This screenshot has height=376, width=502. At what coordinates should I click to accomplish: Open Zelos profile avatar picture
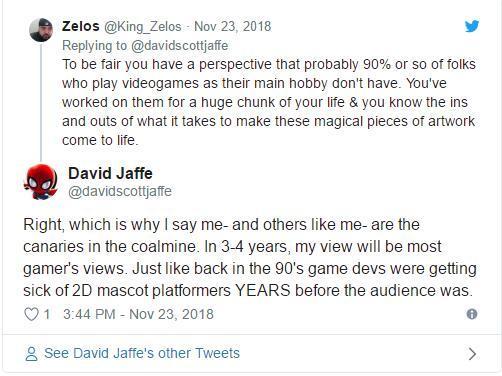[41, 30]
